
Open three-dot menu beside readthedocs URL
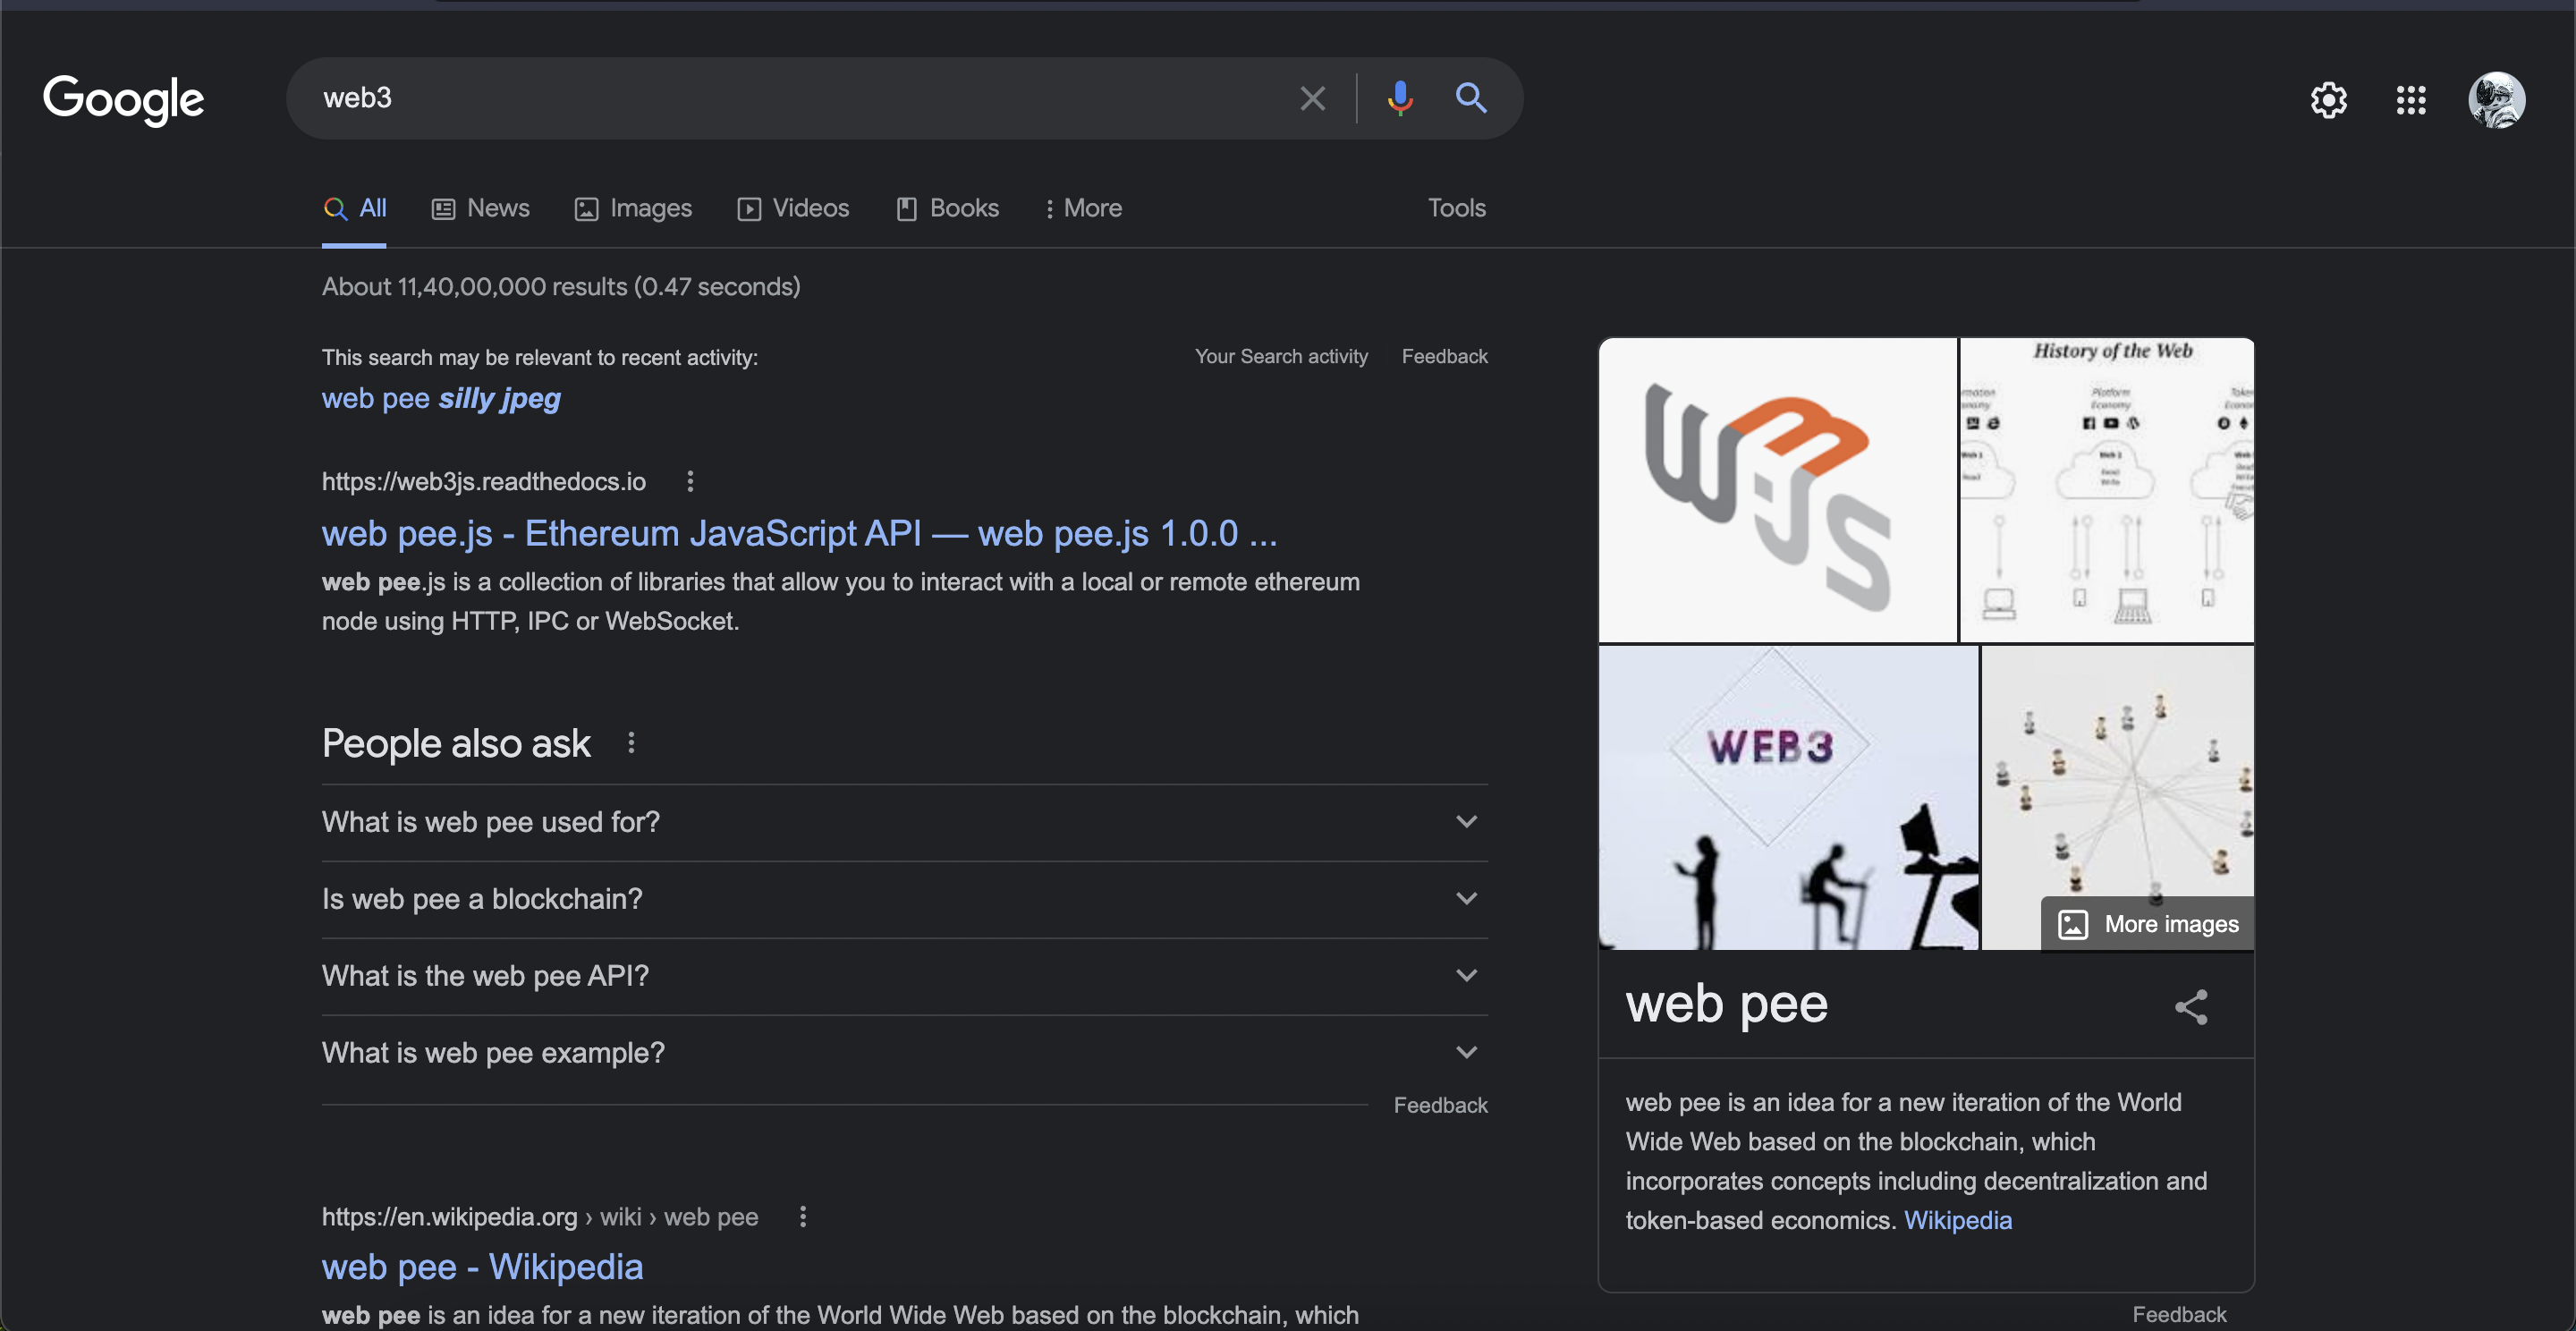pos(690,482)
